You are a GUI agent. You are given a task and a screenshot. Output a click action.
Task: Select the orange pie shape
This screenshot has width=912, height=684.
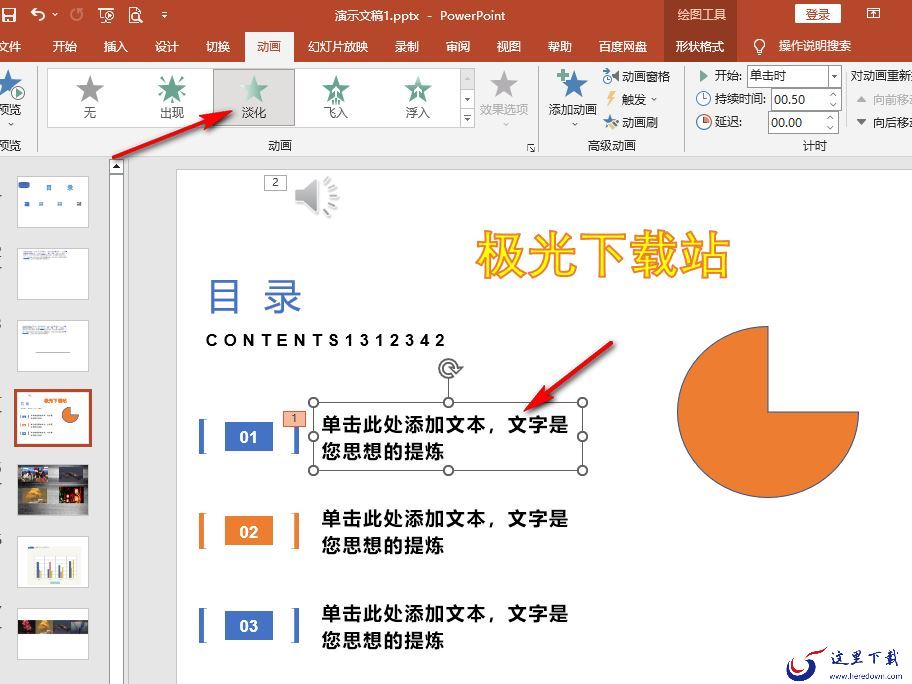[x=768, y=412]
